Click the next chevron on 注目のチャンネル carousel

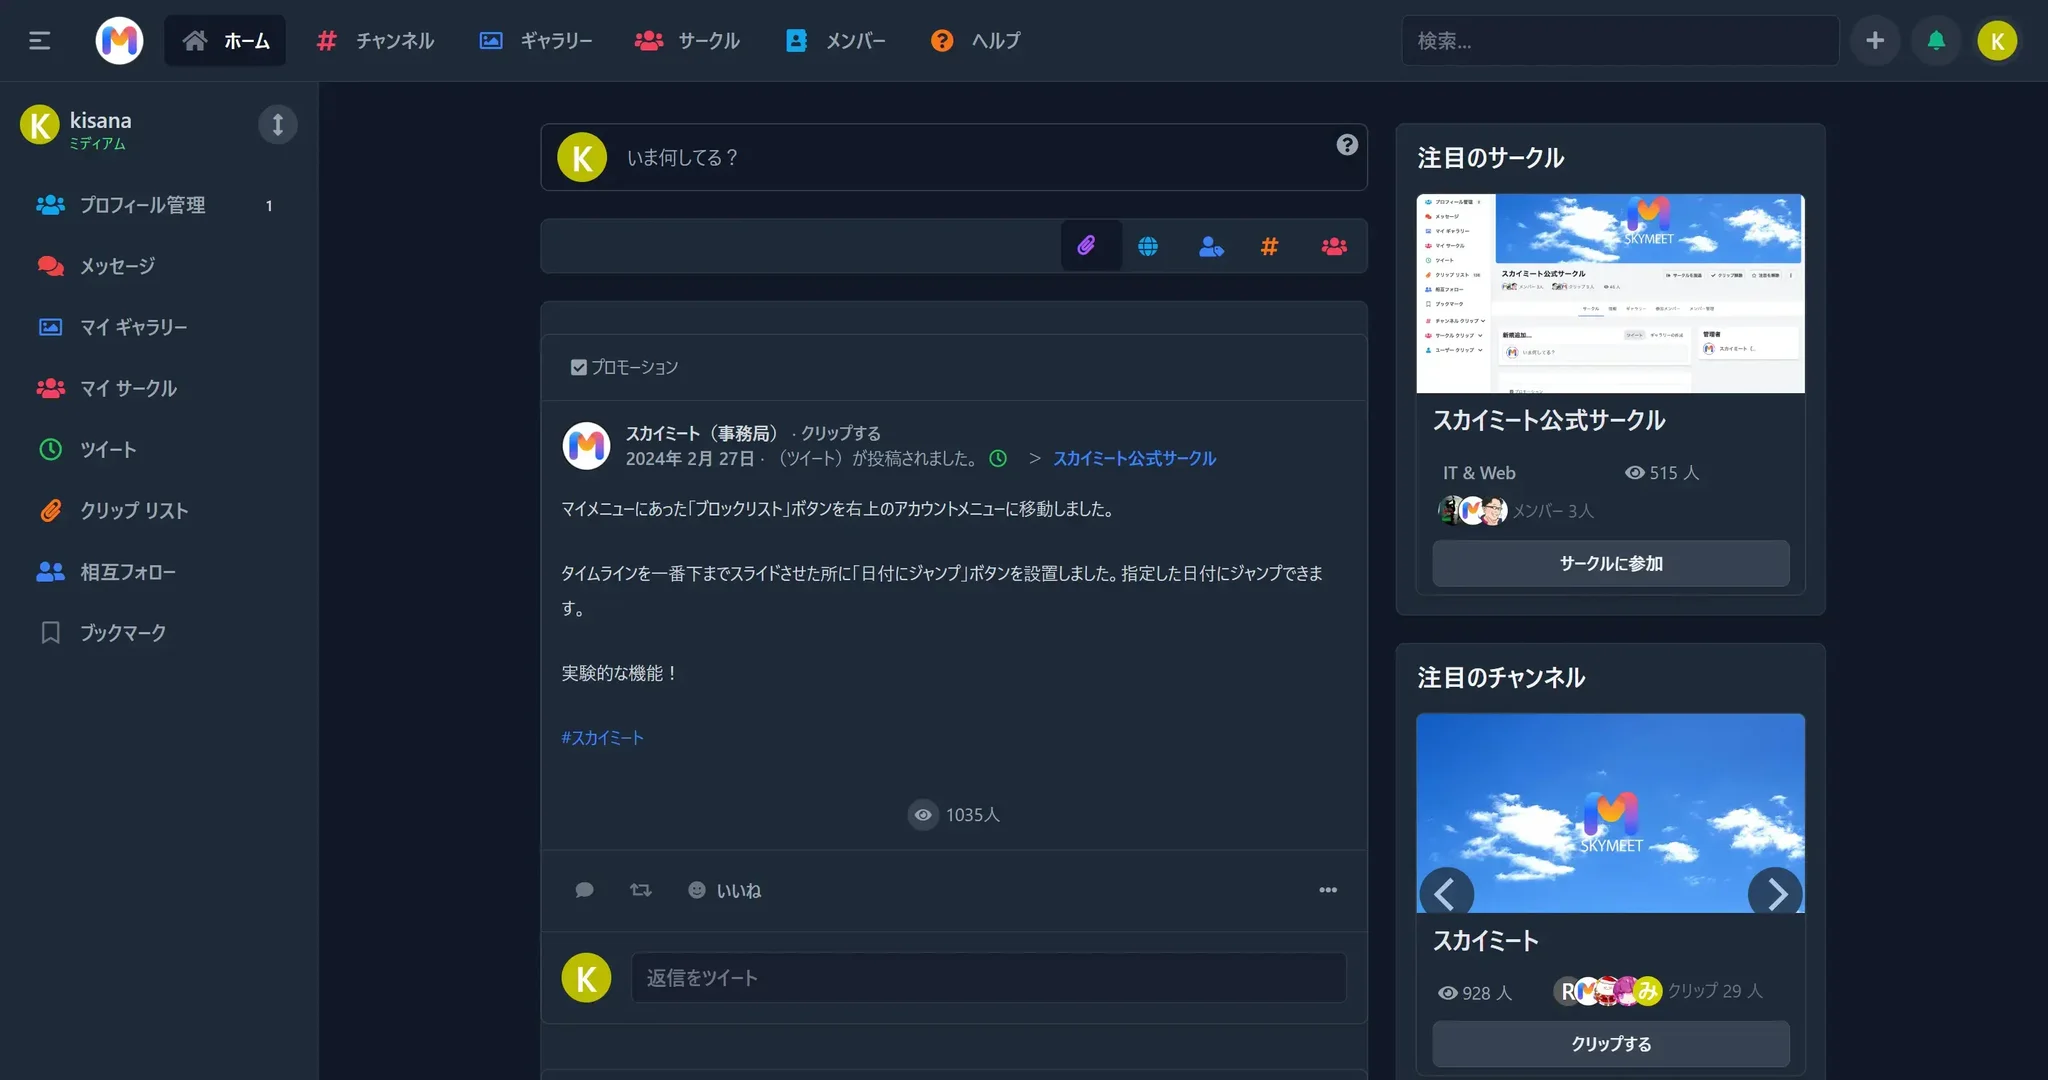click(x=1777, y=893)
